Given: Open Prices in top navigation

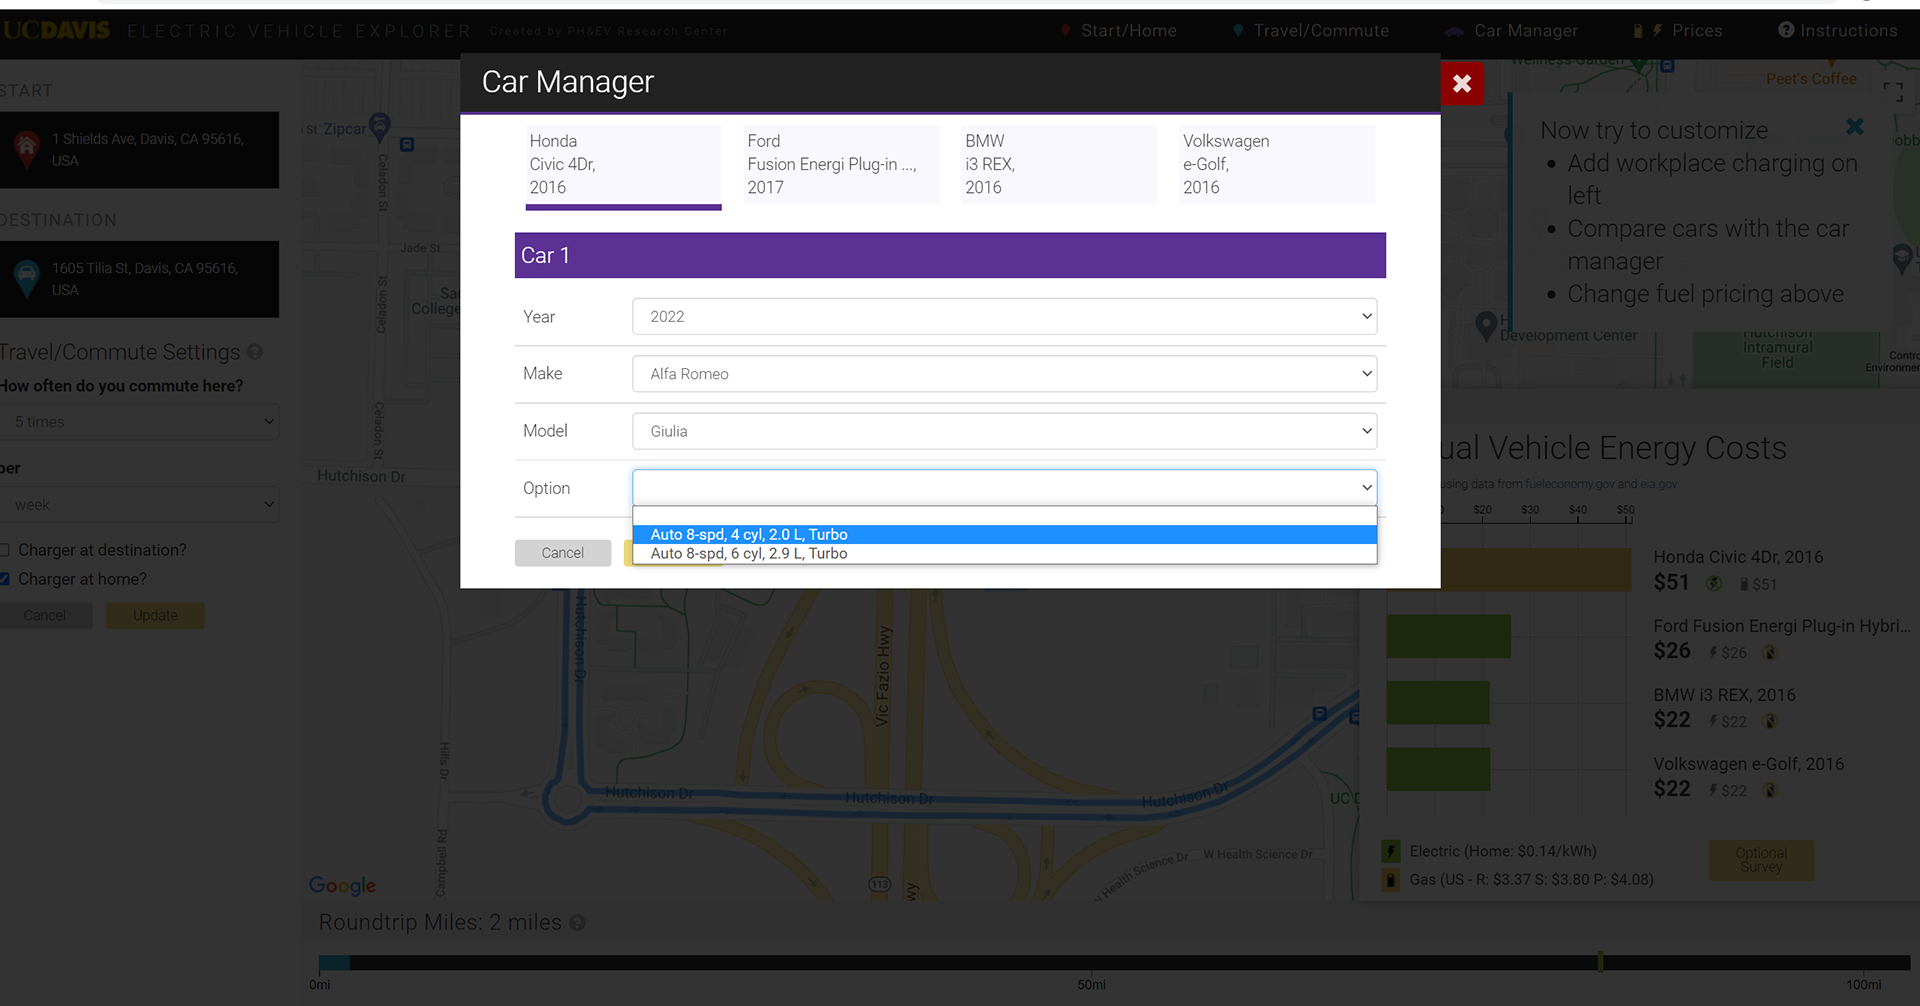Looking at the screenshot, I should 1678,31.
